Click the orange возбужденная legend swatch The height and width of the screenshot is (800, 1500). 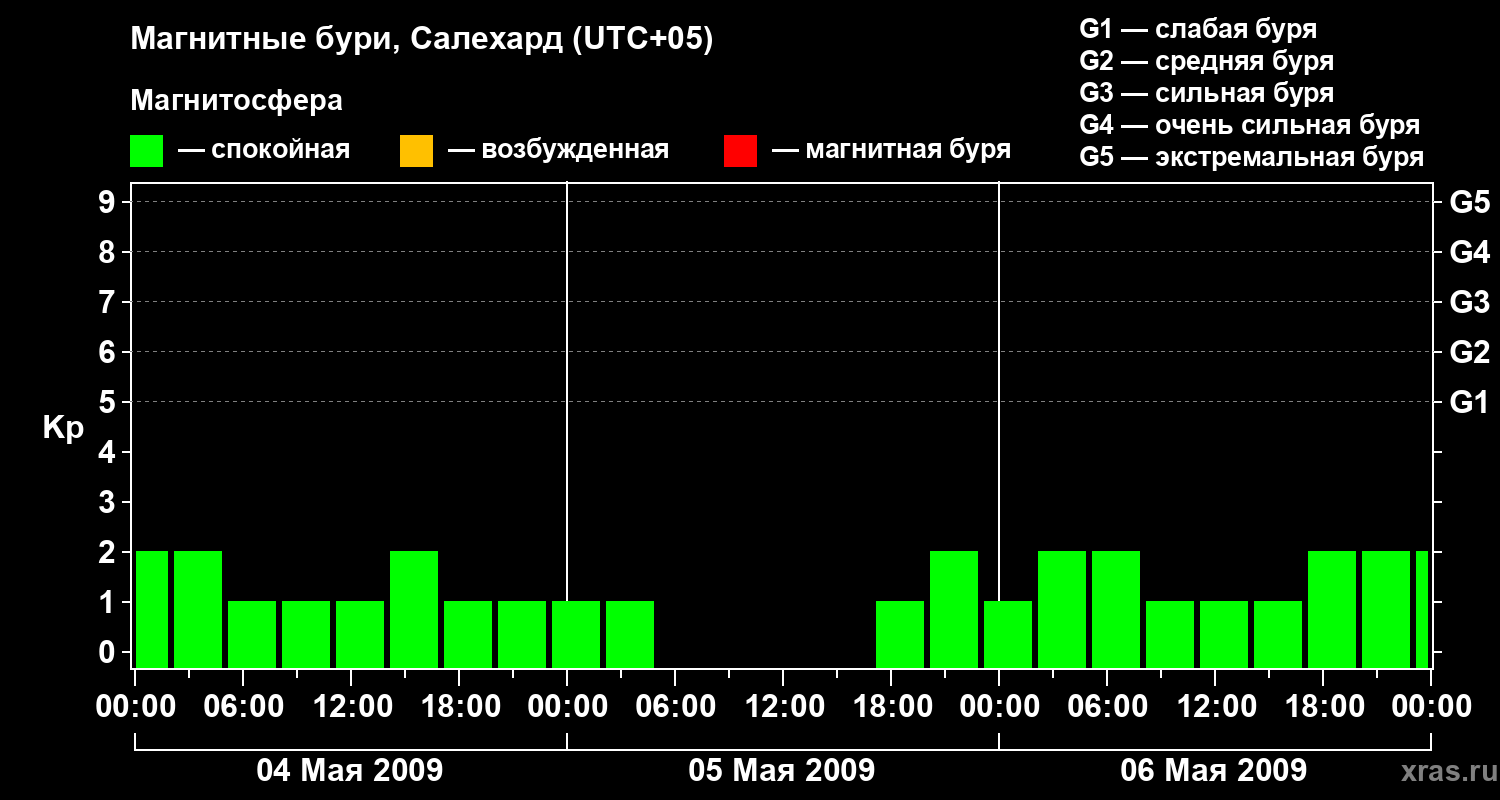click(416, 151)
